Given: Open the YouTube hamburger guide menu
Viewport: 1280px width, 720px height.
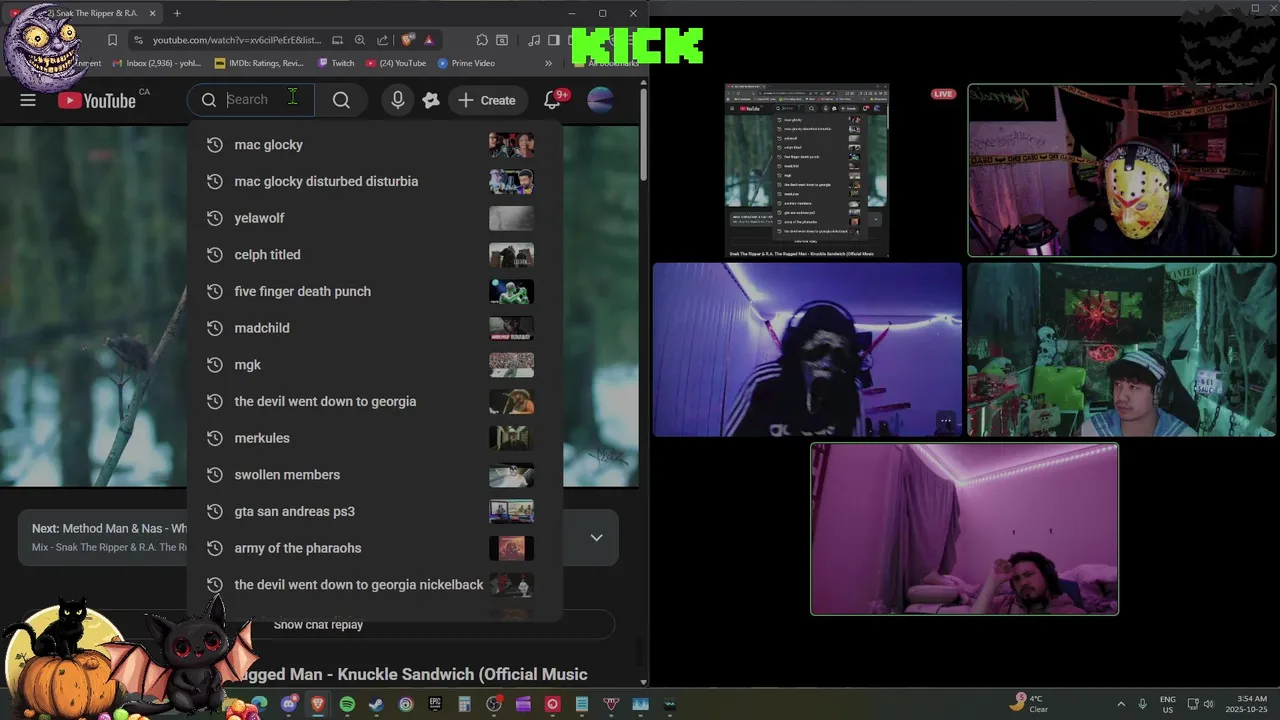Looking at the screenshot, I should click(28, 100).
